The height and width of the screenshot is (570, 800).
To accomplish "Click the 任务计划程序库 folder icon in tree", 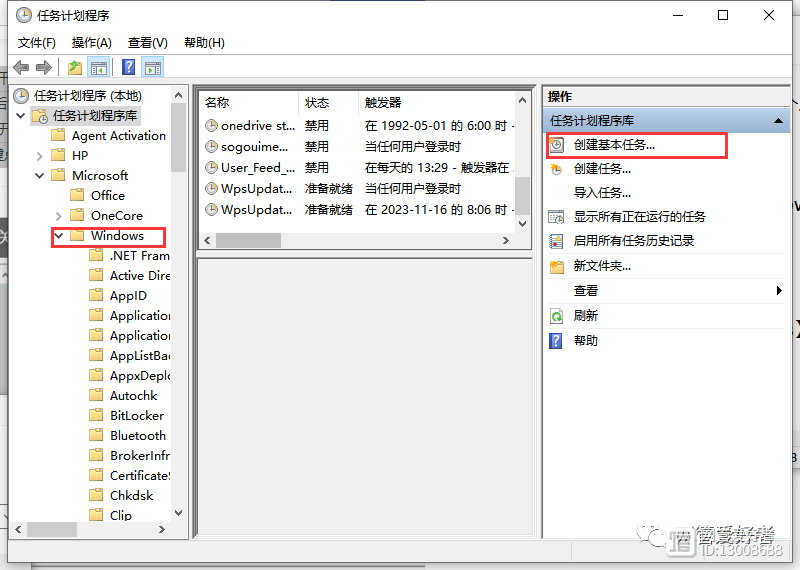I will tap(40, 116).
